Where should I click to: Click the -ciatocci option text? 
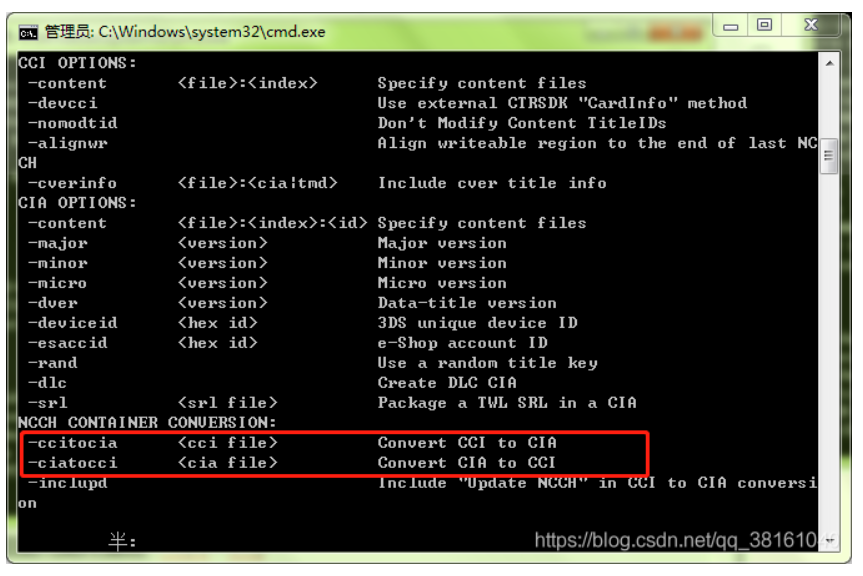[73, 463]
